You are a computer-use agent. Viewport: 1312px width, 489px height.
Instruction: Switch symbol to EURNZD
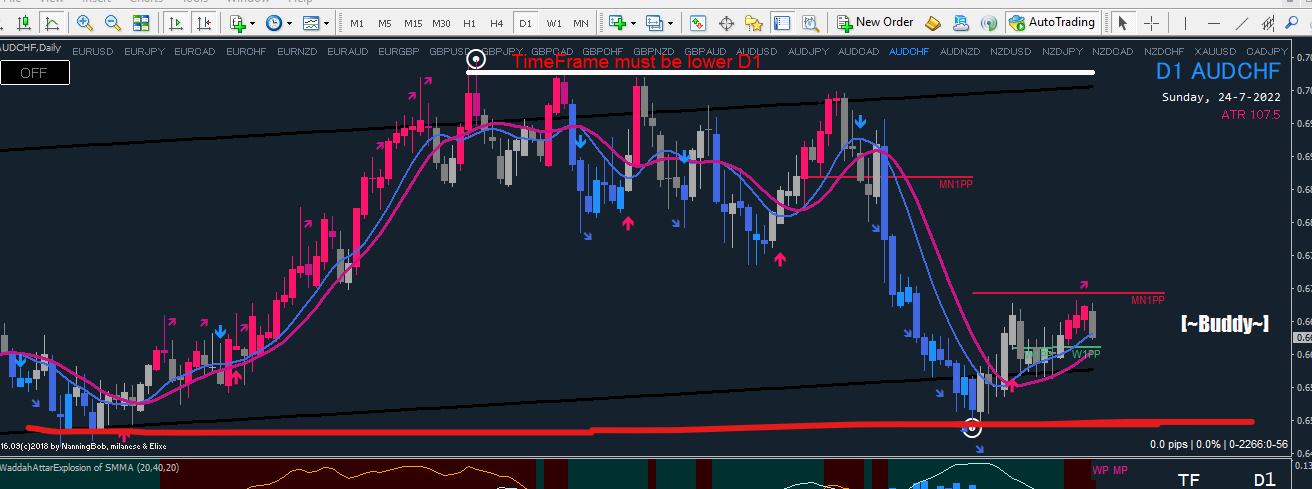(297, 50)
